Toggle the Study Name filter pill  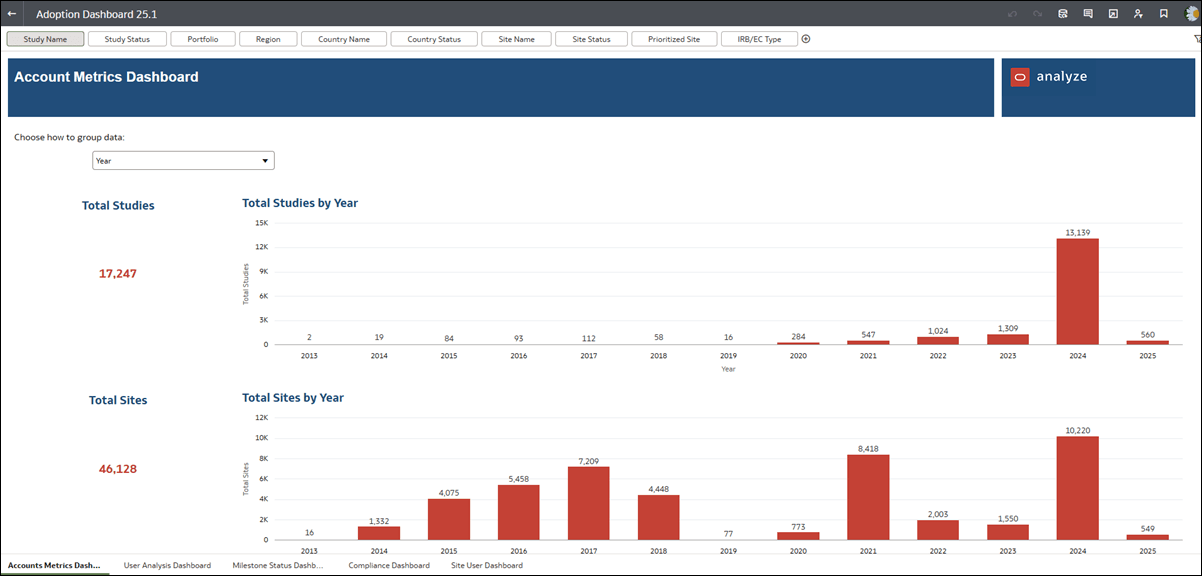tap(44, 38)
